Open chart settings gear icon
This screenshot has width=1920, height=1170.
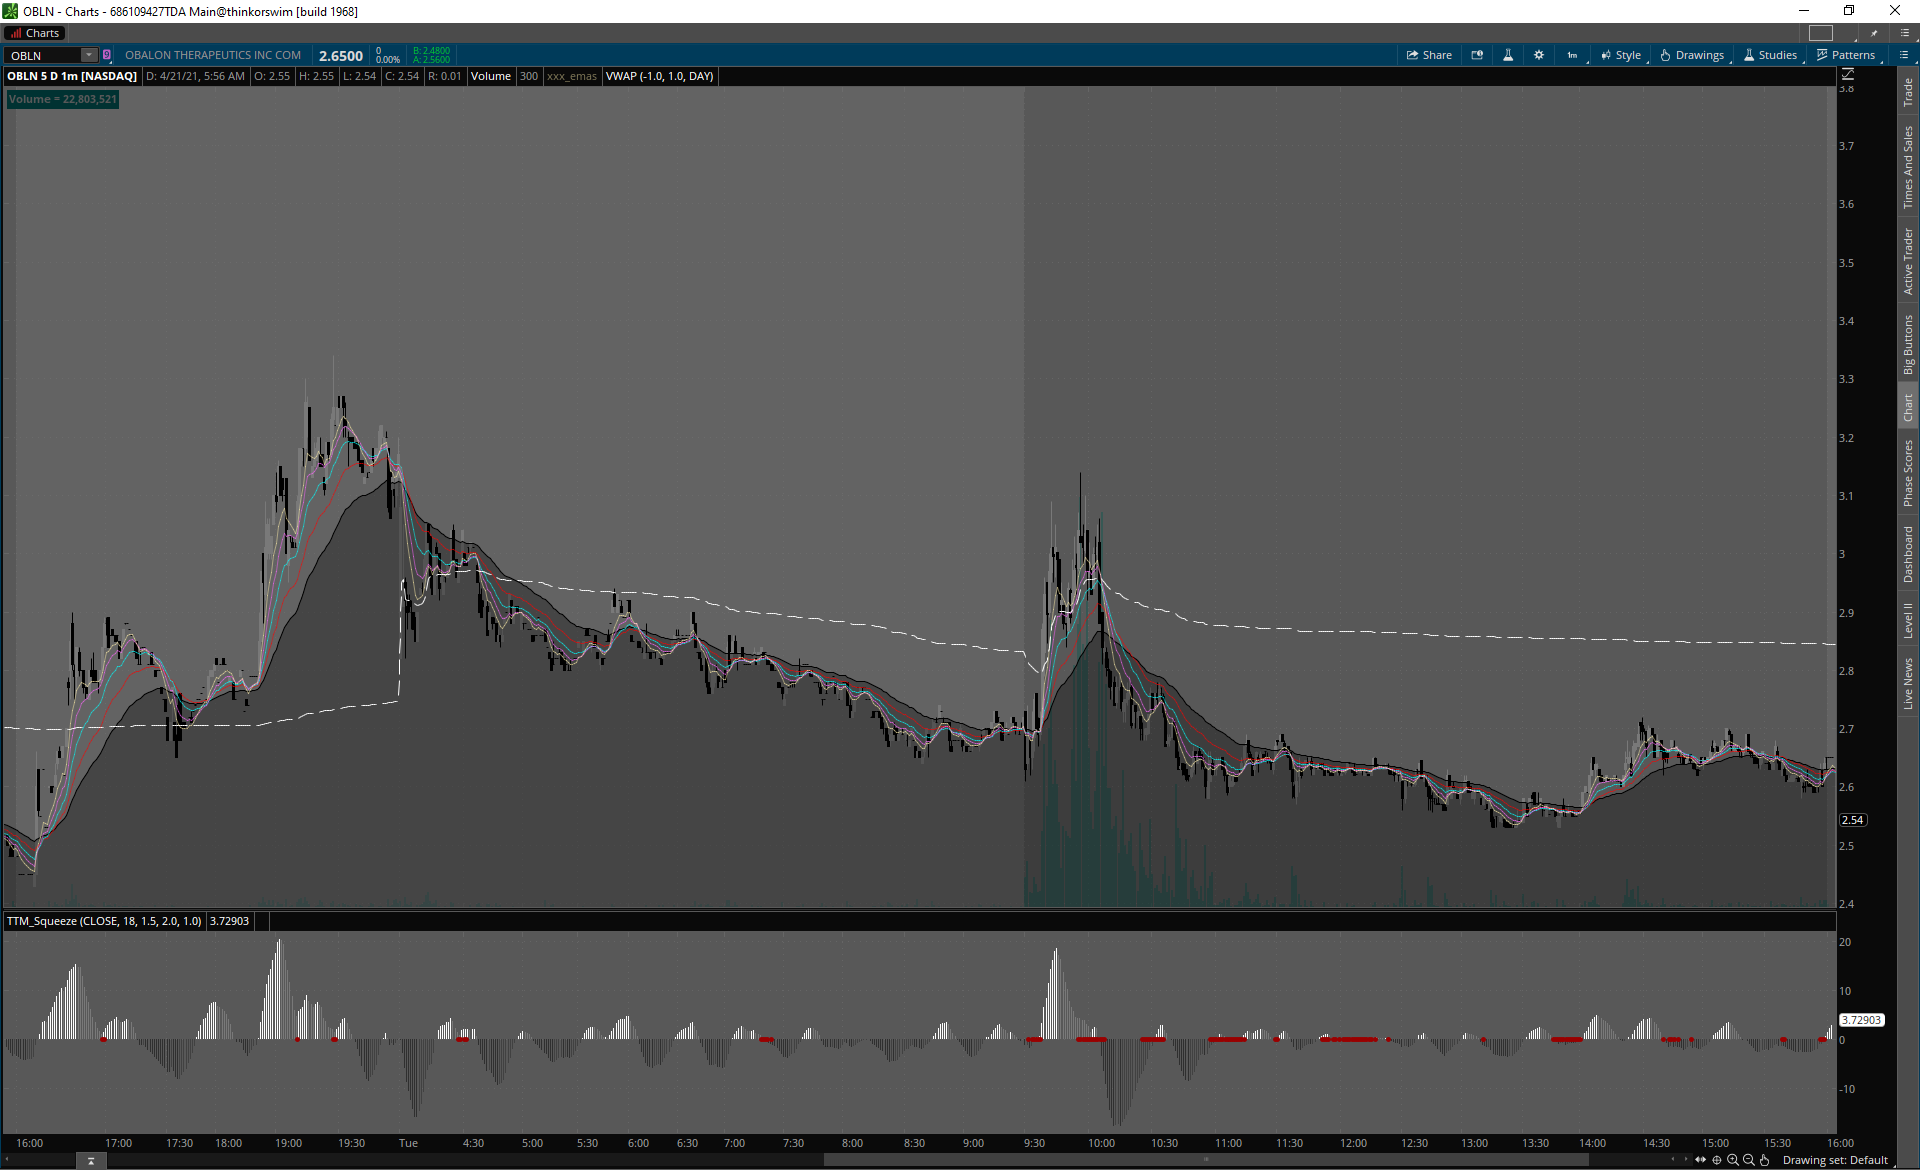pyautogui.click(x=1539, y=55)
